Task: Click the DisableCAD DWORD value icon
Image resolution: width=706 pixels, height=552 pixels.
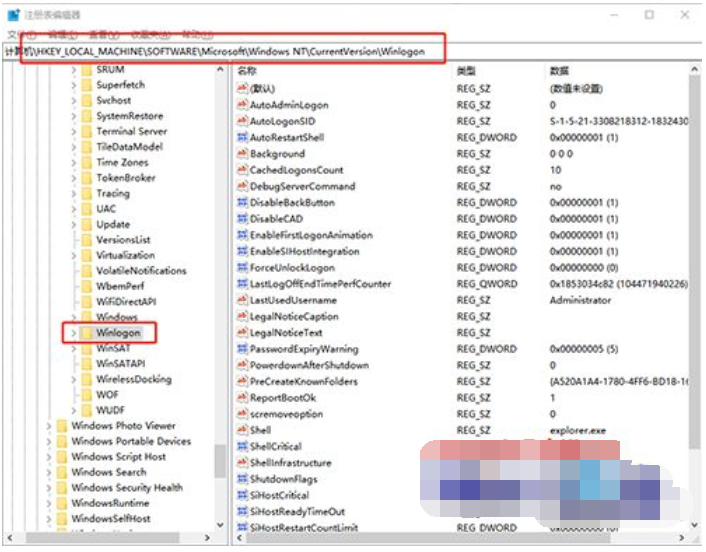Action: click(242, 219)
